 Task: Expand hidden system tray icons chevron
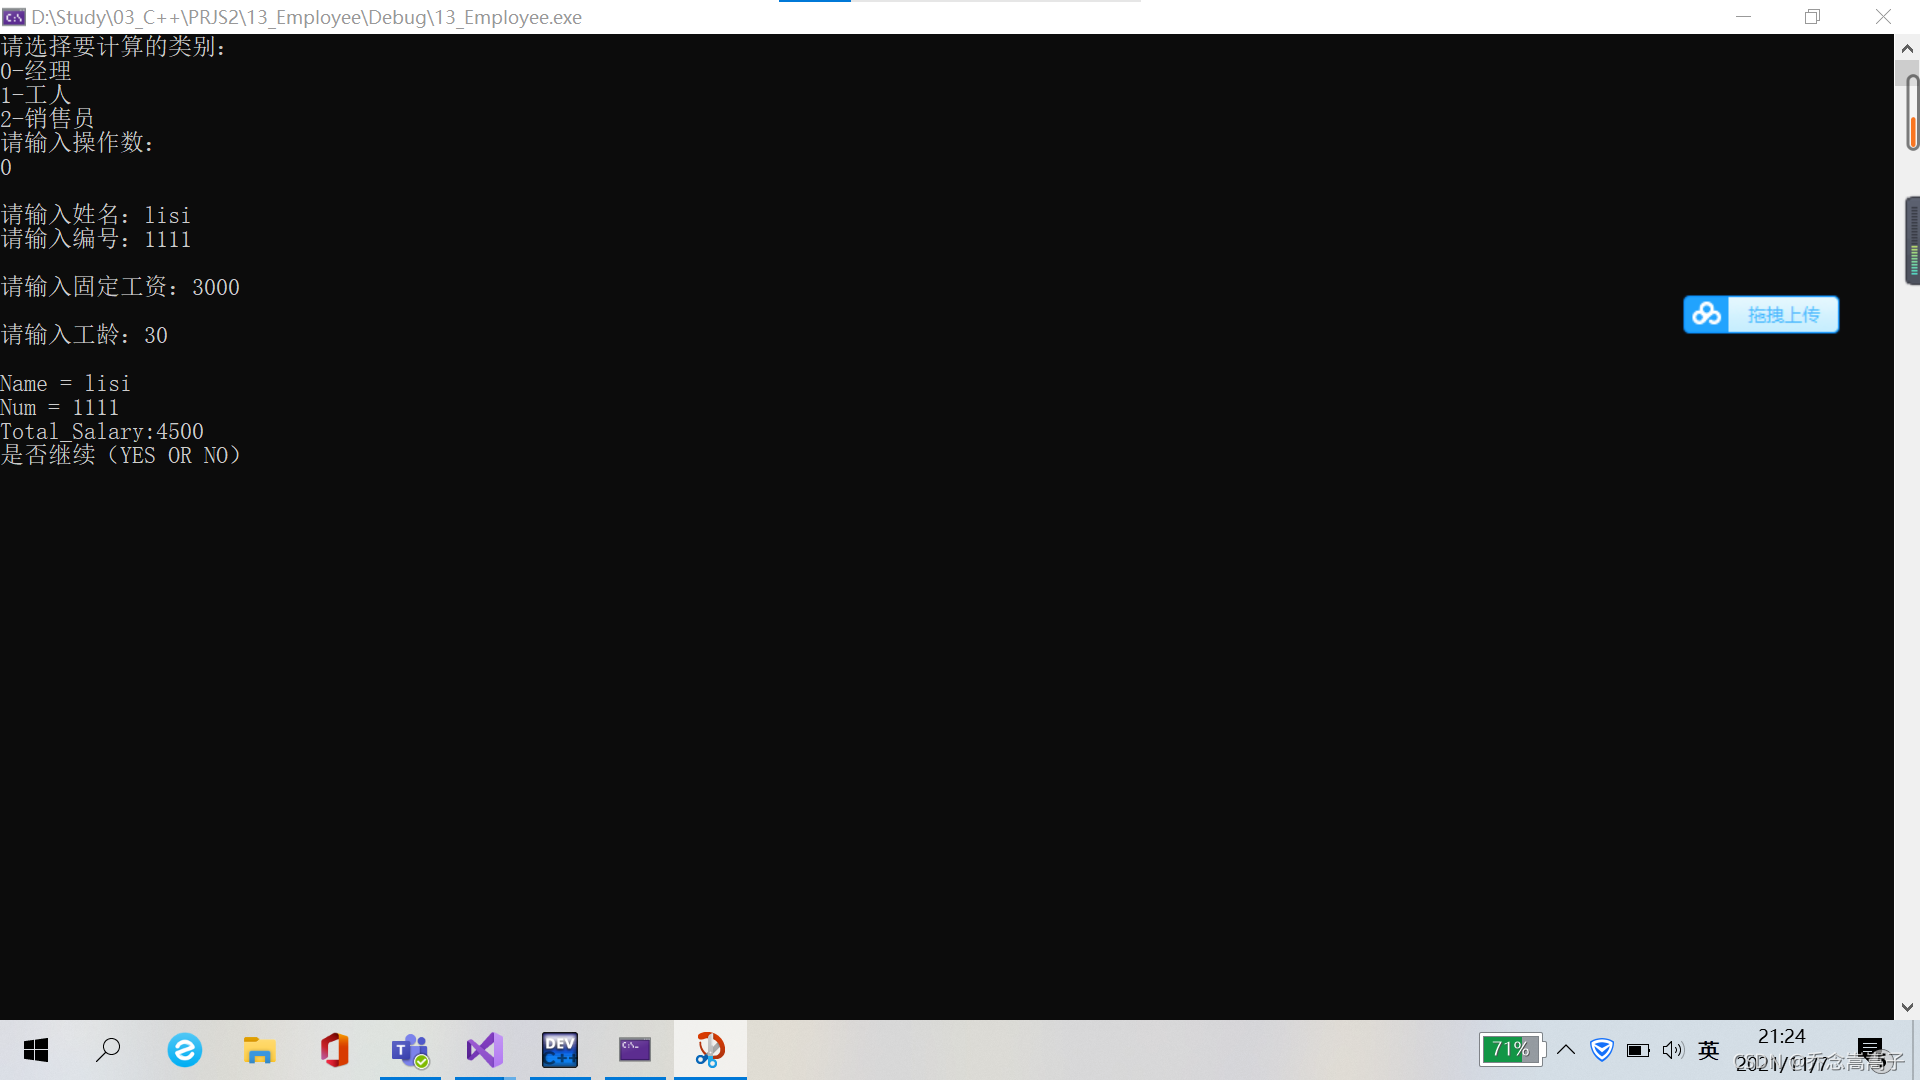tap(1566, 1050)
